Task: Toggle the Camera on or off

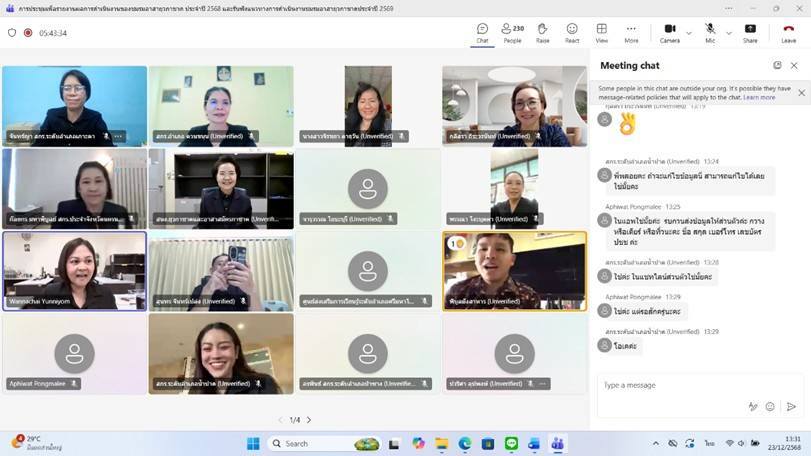Action: tap(668, 32)
